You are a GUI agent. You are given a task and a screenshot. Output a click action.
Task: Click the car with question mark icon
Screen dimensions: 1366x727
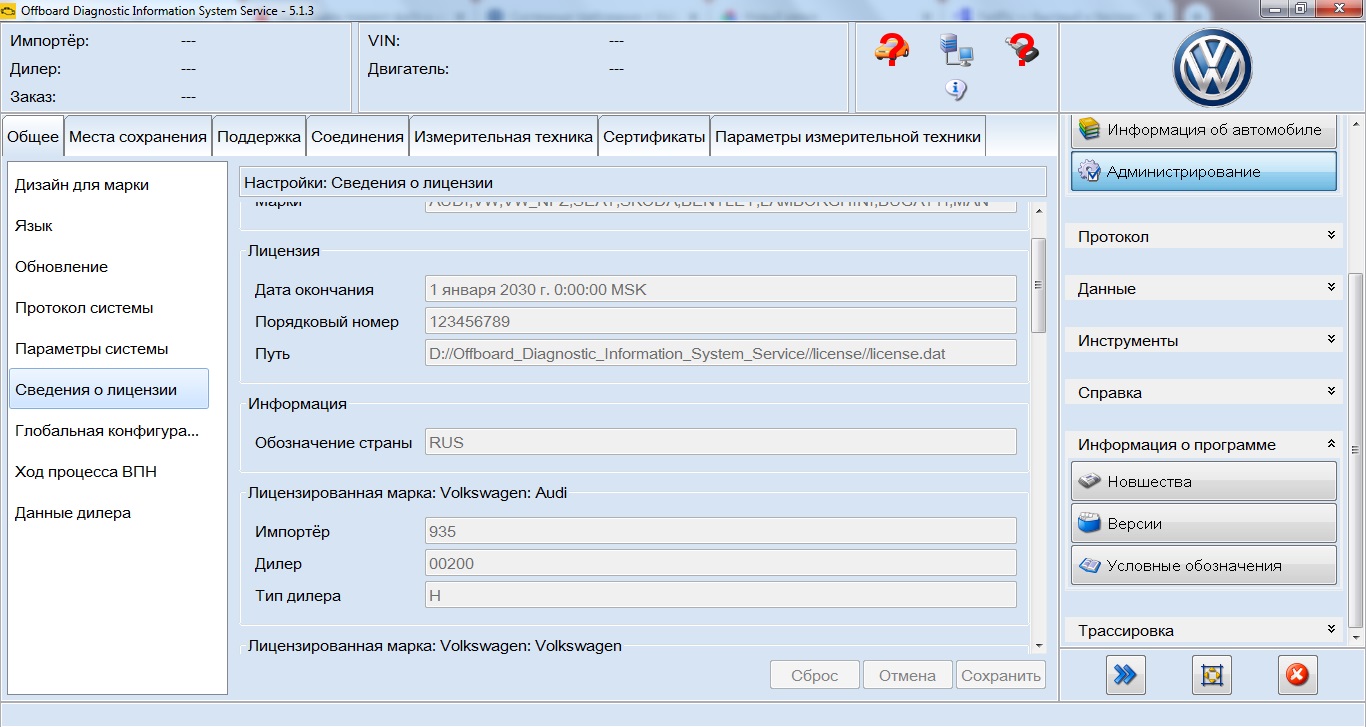click(891, 49)
